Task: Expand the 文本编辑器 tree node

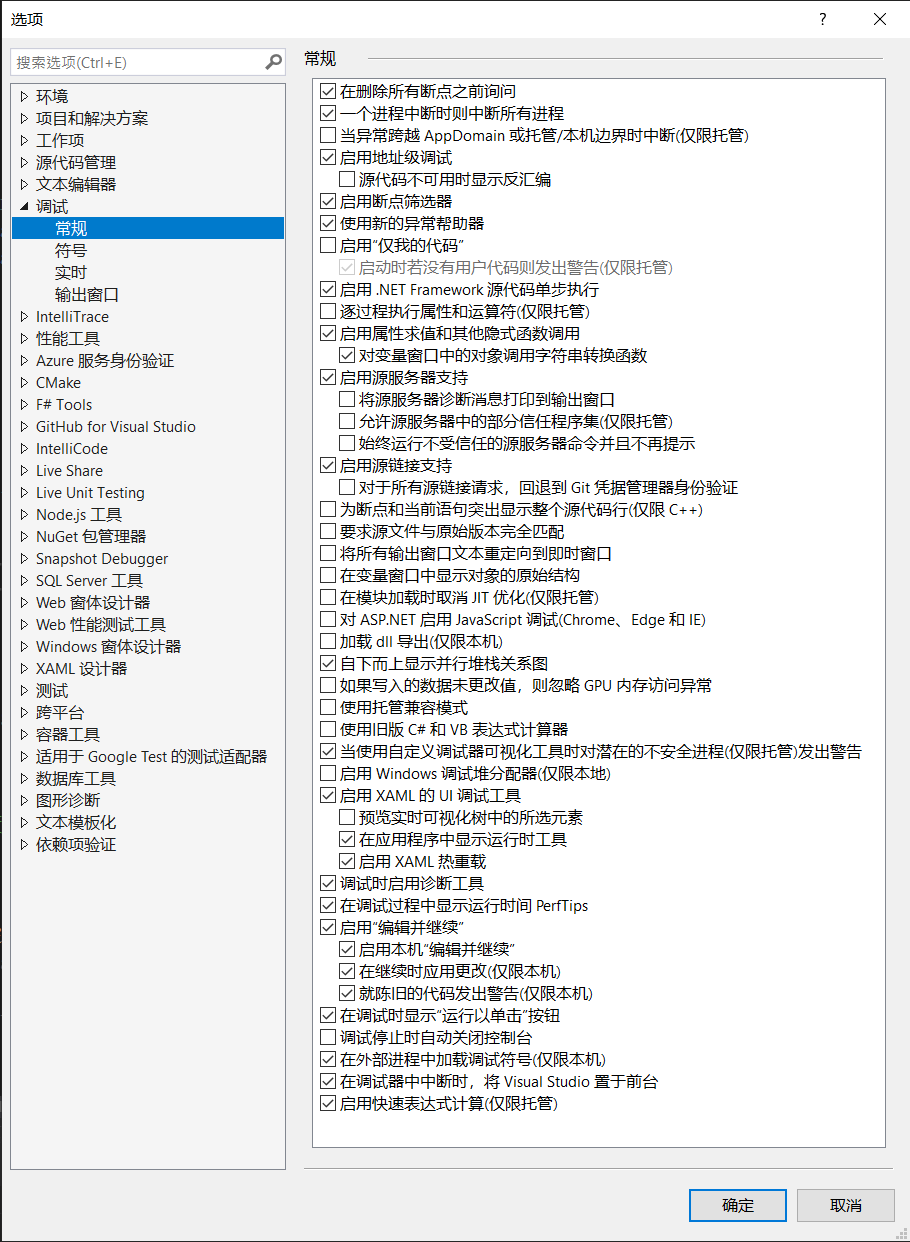Action: click(24, 184)
